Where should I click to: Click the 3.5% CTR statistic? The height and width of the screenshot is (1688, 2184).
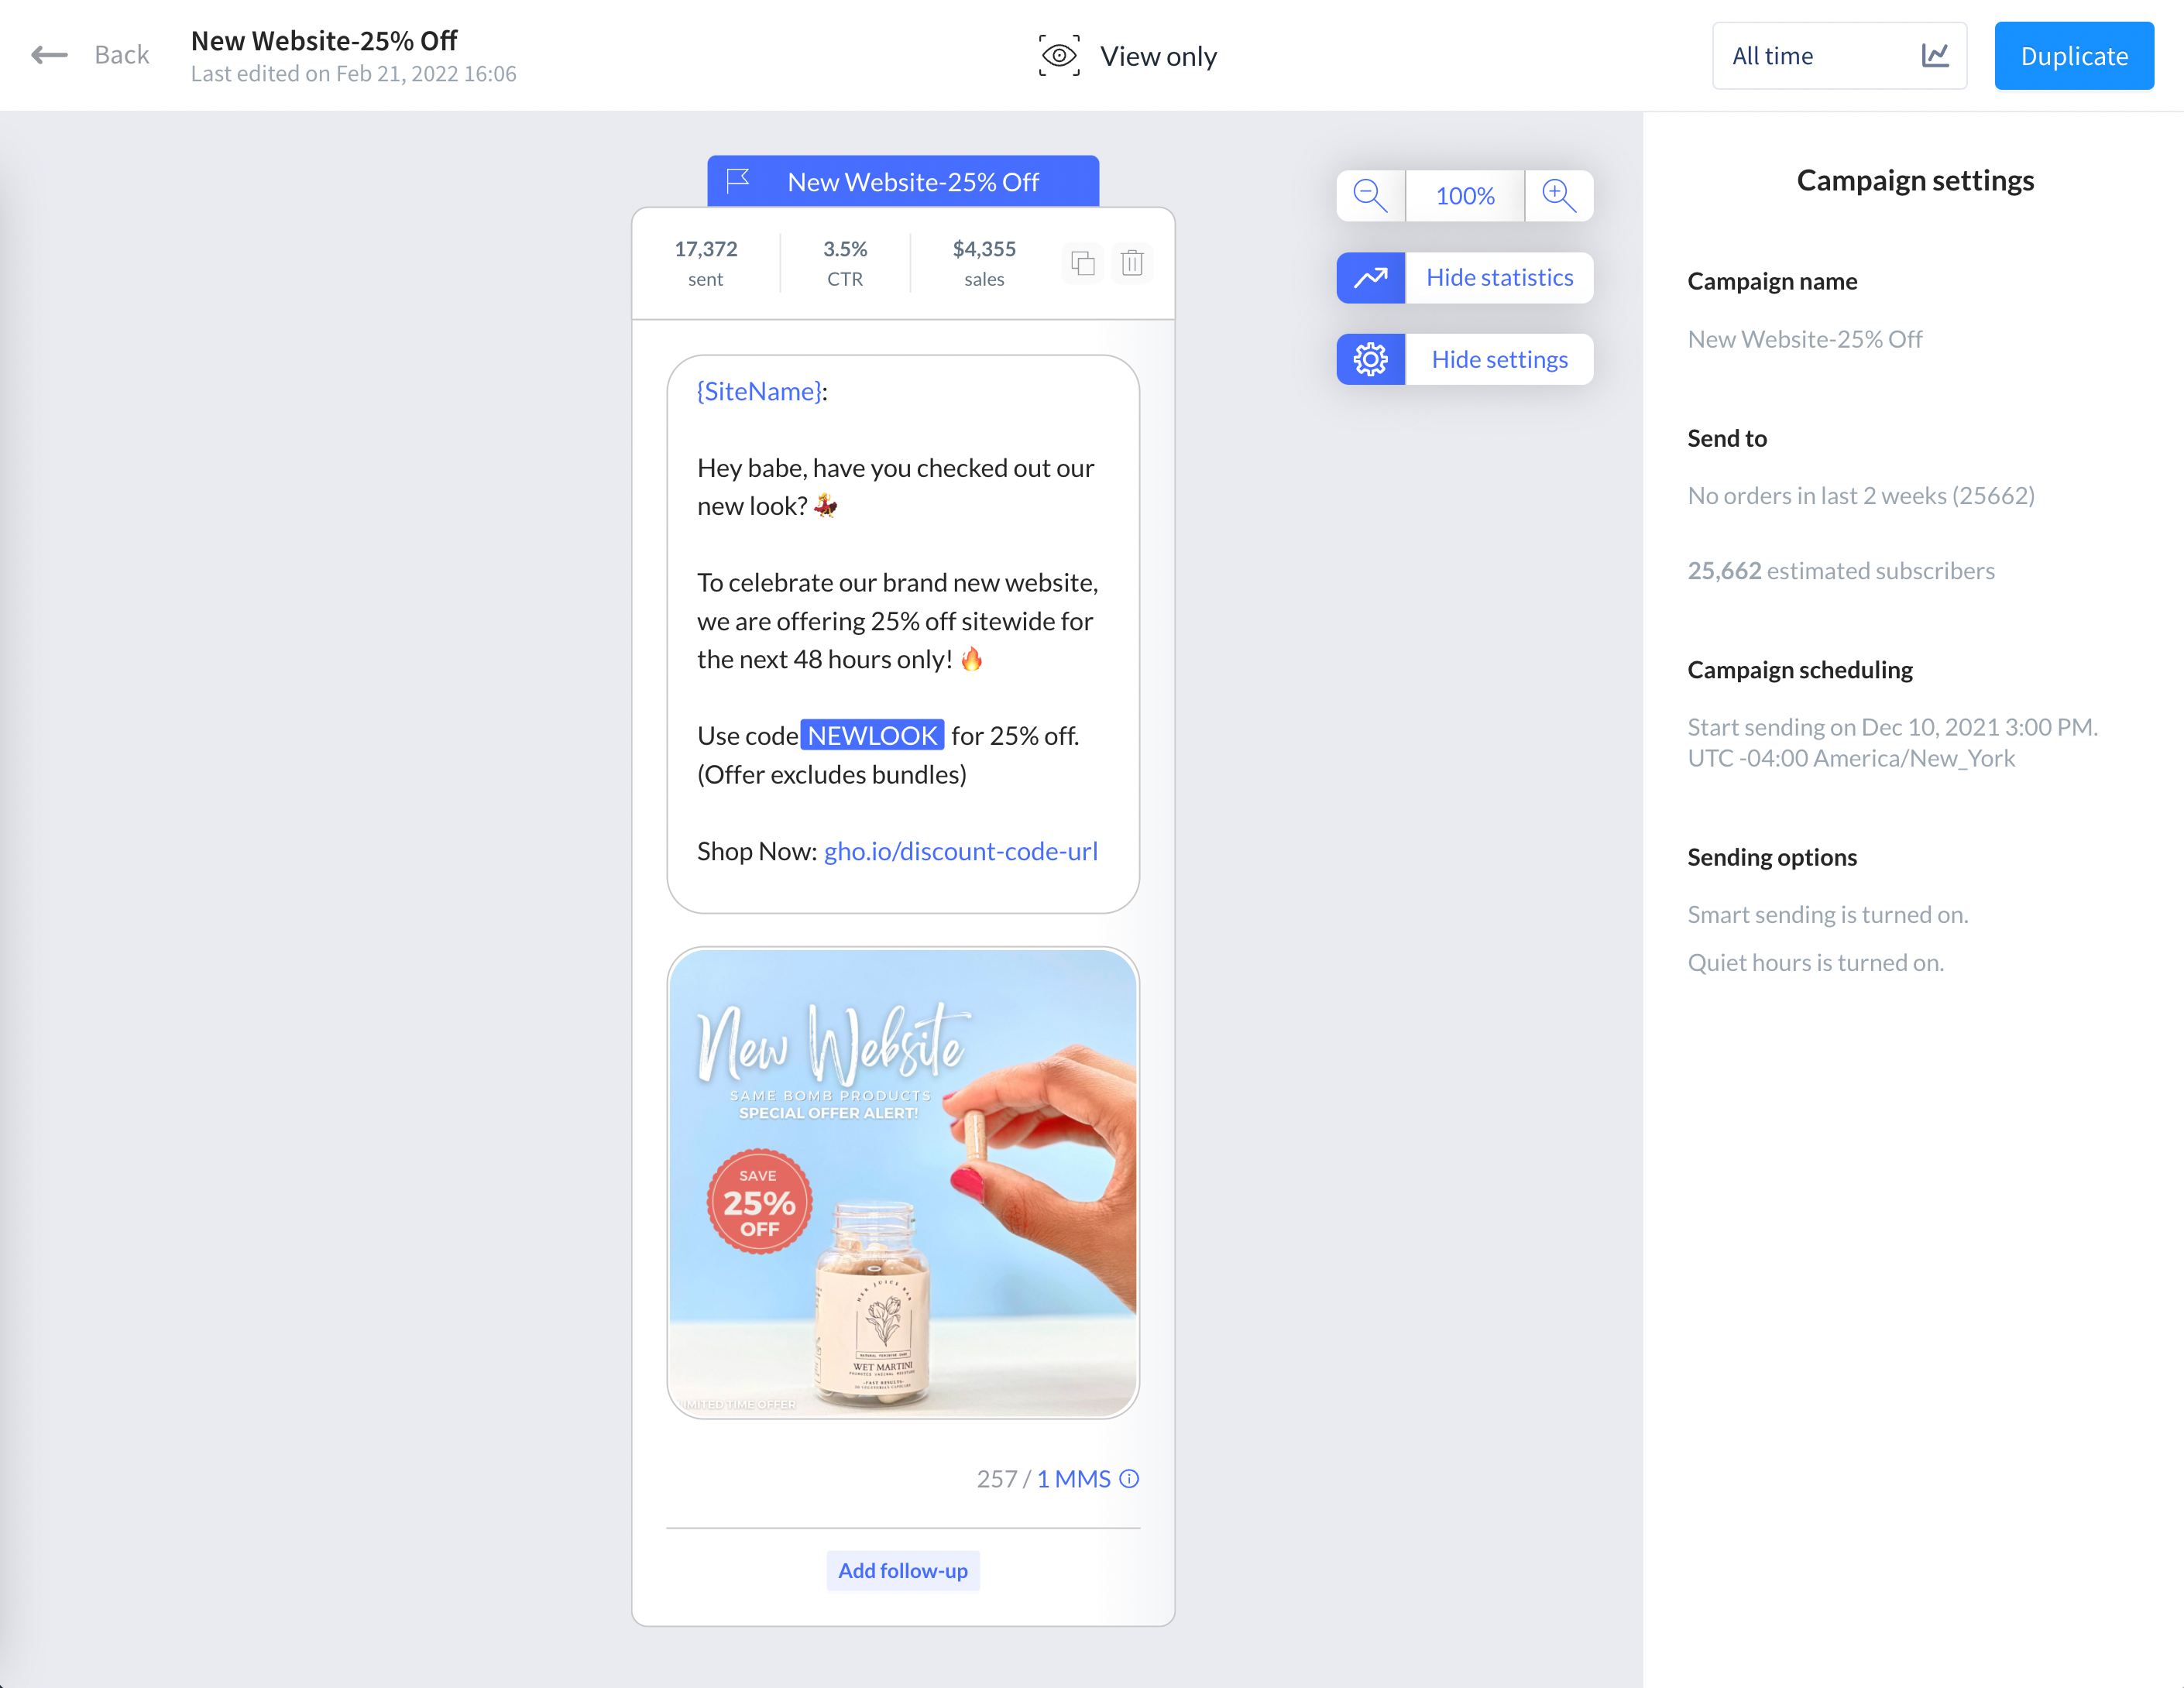tap(845, 263)
